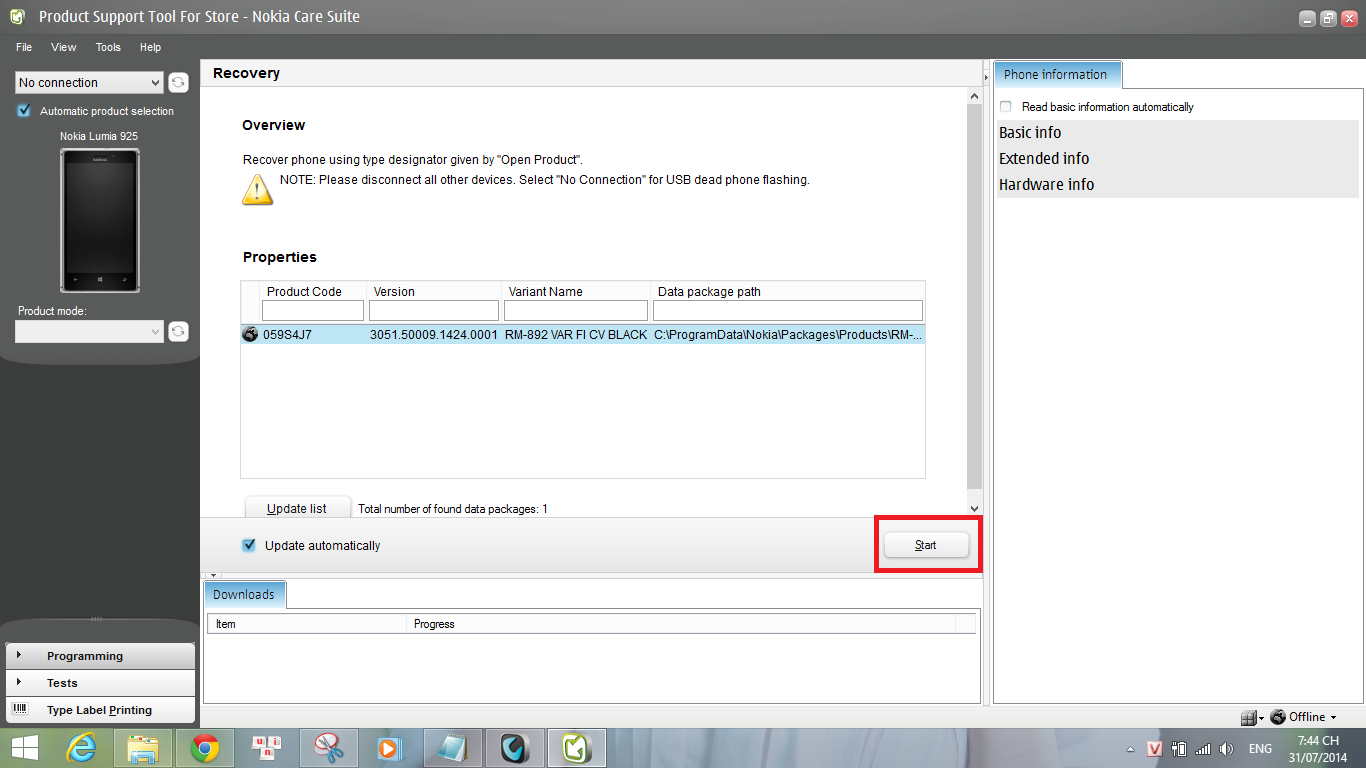This screenshot has height=768, width=1366.
Task: Open the Tools menu
Action: [108, 47]
